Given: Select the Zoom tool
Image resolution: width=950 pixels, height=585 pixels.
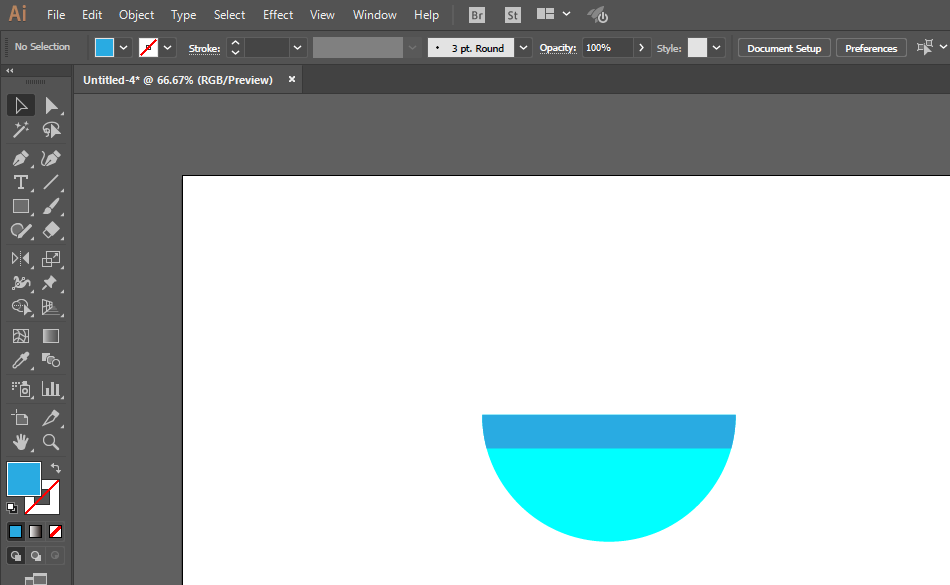Looking at the screenshot, I should (51, 442).
